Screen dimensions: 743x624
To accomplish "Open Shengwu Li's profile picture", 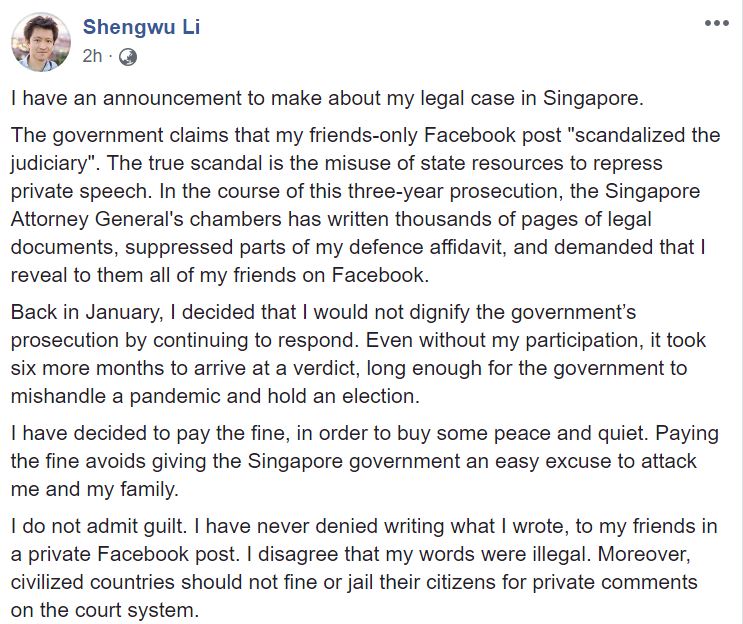I will [40, 43].
